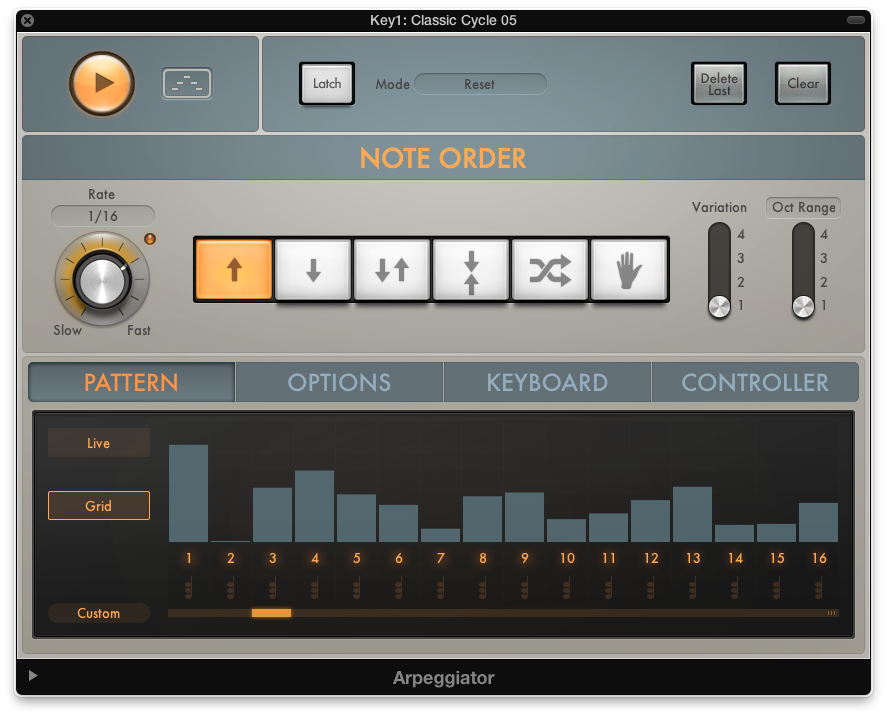Open the Custom pattern menu
Screen dimensions: 887x717
click(99, 613)
